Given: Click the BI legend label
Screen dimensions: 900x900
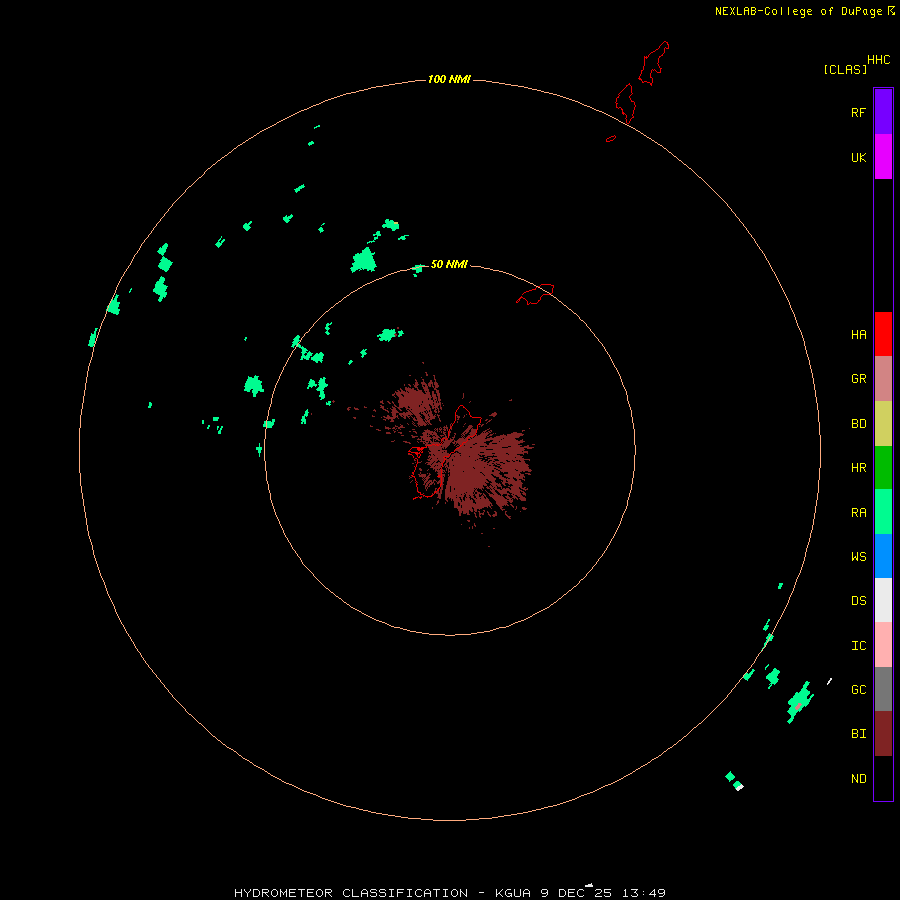Looking at the screenshot, I should coord(858,734).
